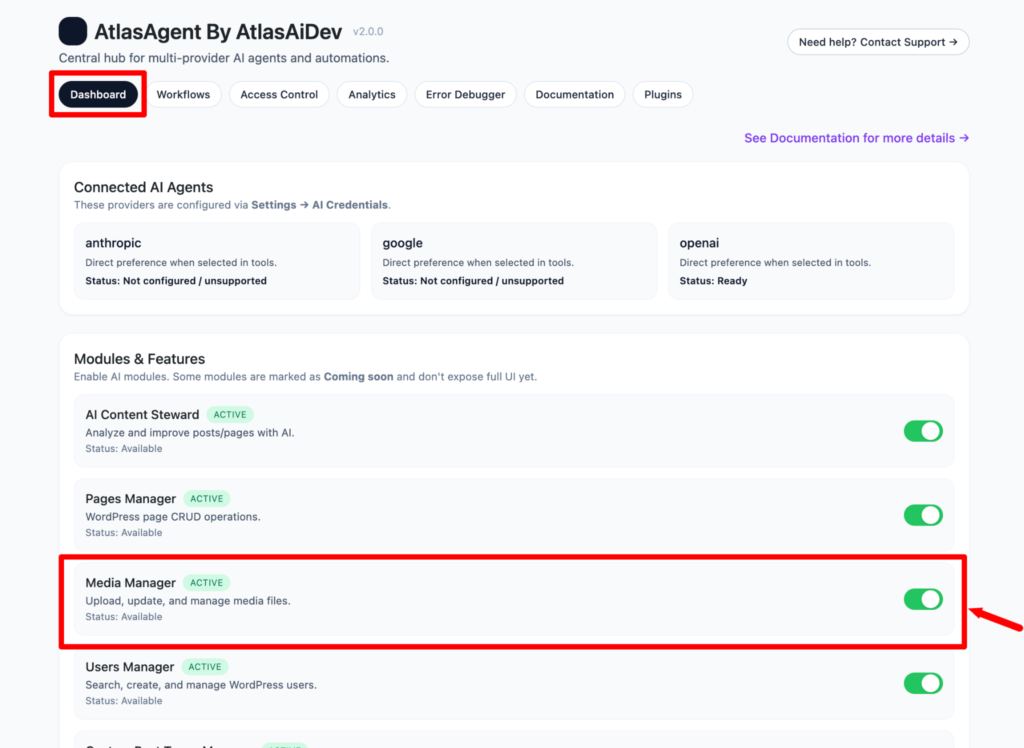Click the Coming soon bold text
1024x748 pixels.
coord(359,376)
